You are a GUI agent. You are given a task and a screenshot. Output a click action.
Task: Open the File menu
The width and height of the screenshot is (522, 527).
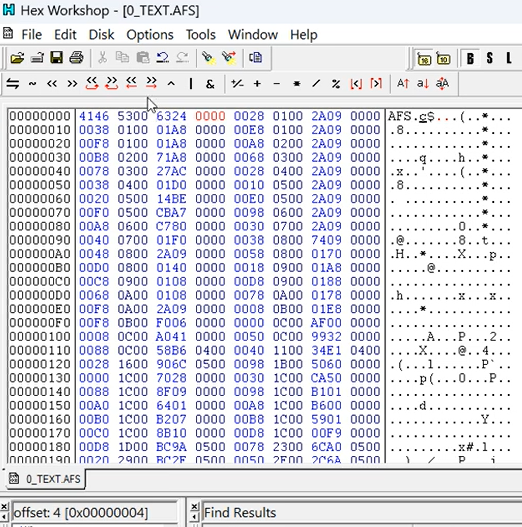point(32,35)
